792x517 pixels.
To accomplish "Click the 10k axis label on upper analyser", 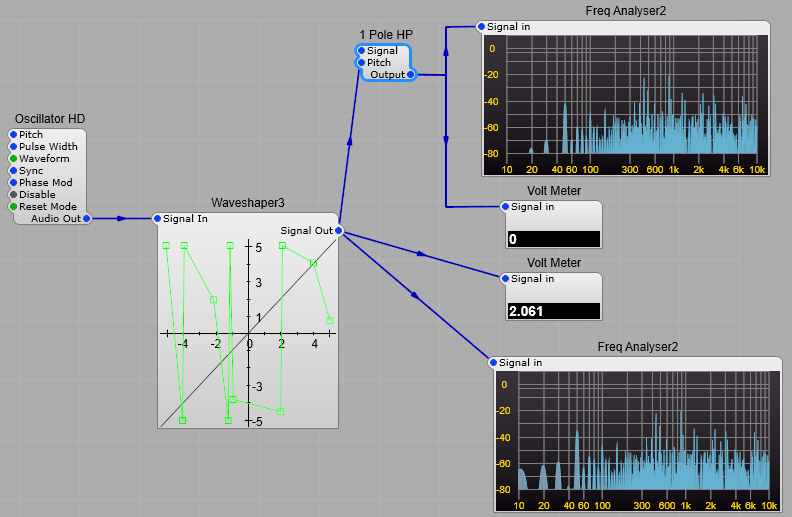I will tap(757, 170).
